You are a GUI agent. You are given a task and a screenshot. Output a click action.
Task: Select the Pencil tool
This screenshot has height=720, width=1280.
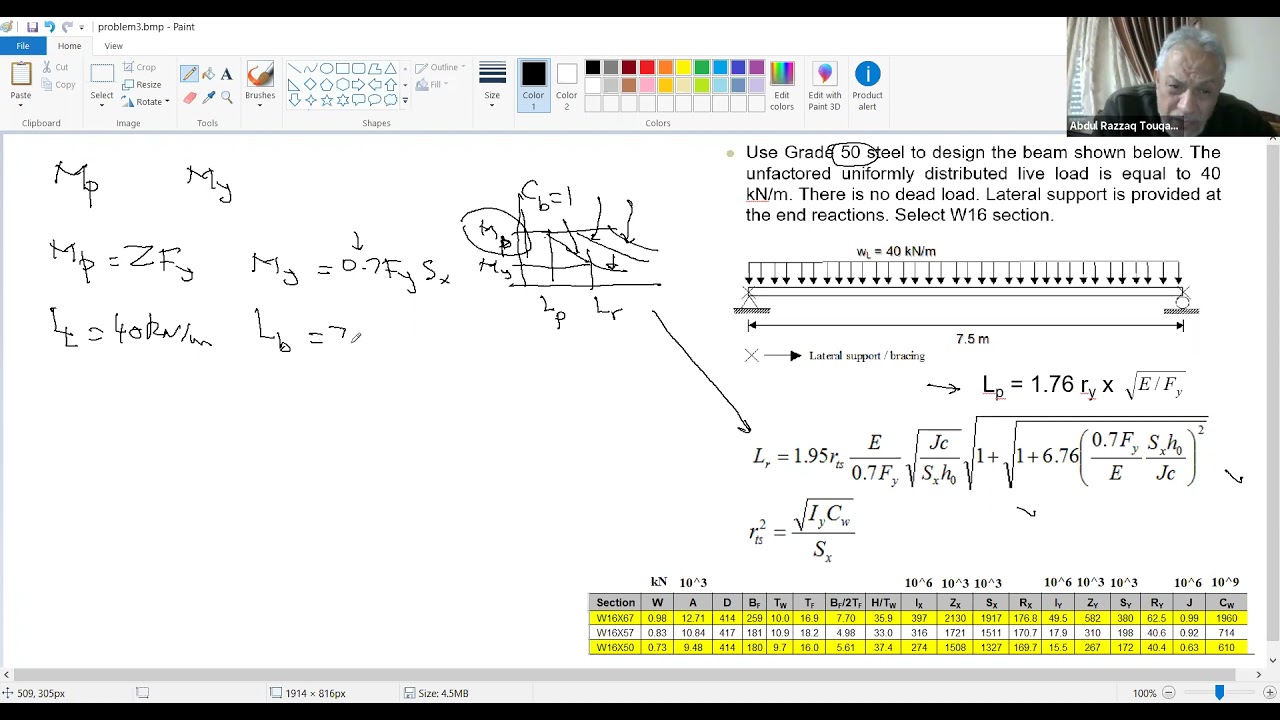pos(189,73)
